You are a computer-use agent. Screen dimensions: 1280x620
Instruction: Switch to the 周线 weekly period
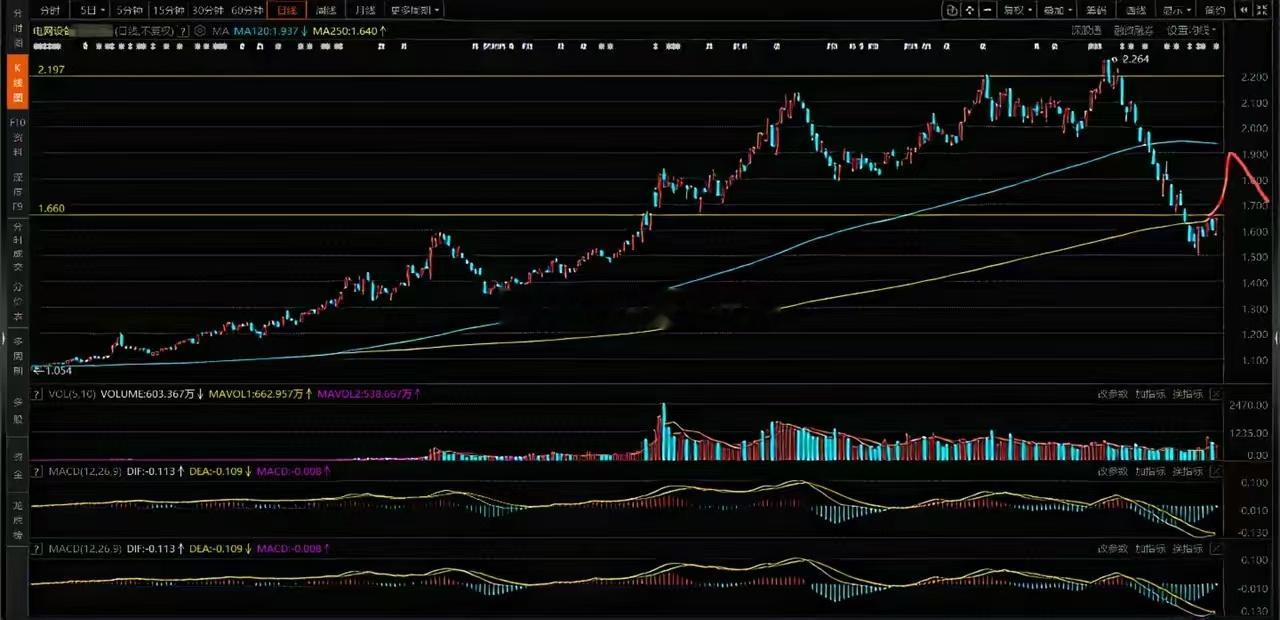click(325, 10)
